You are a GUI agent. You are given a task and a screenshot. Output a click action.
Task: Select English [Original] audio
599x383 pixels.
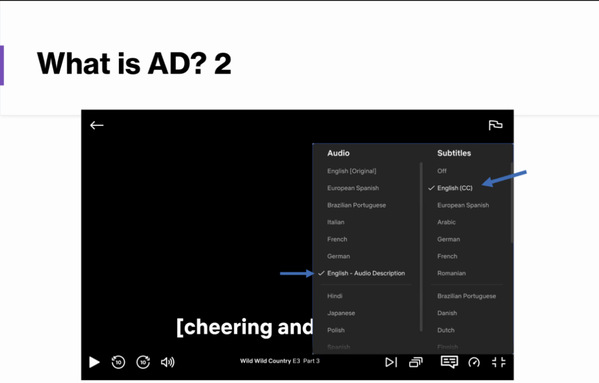pos(351,171)
